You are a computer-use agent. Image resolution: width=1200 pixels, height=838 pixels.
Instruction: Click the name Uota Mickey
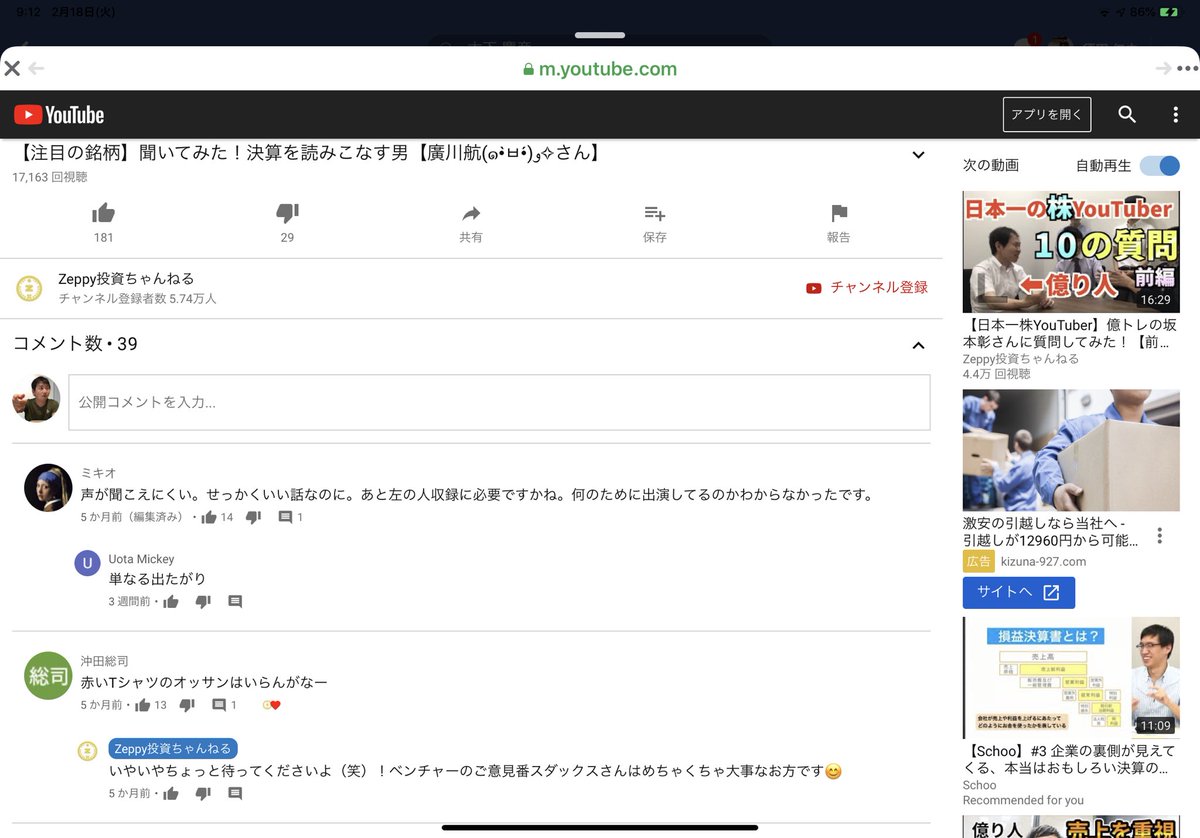pos(141,559)
